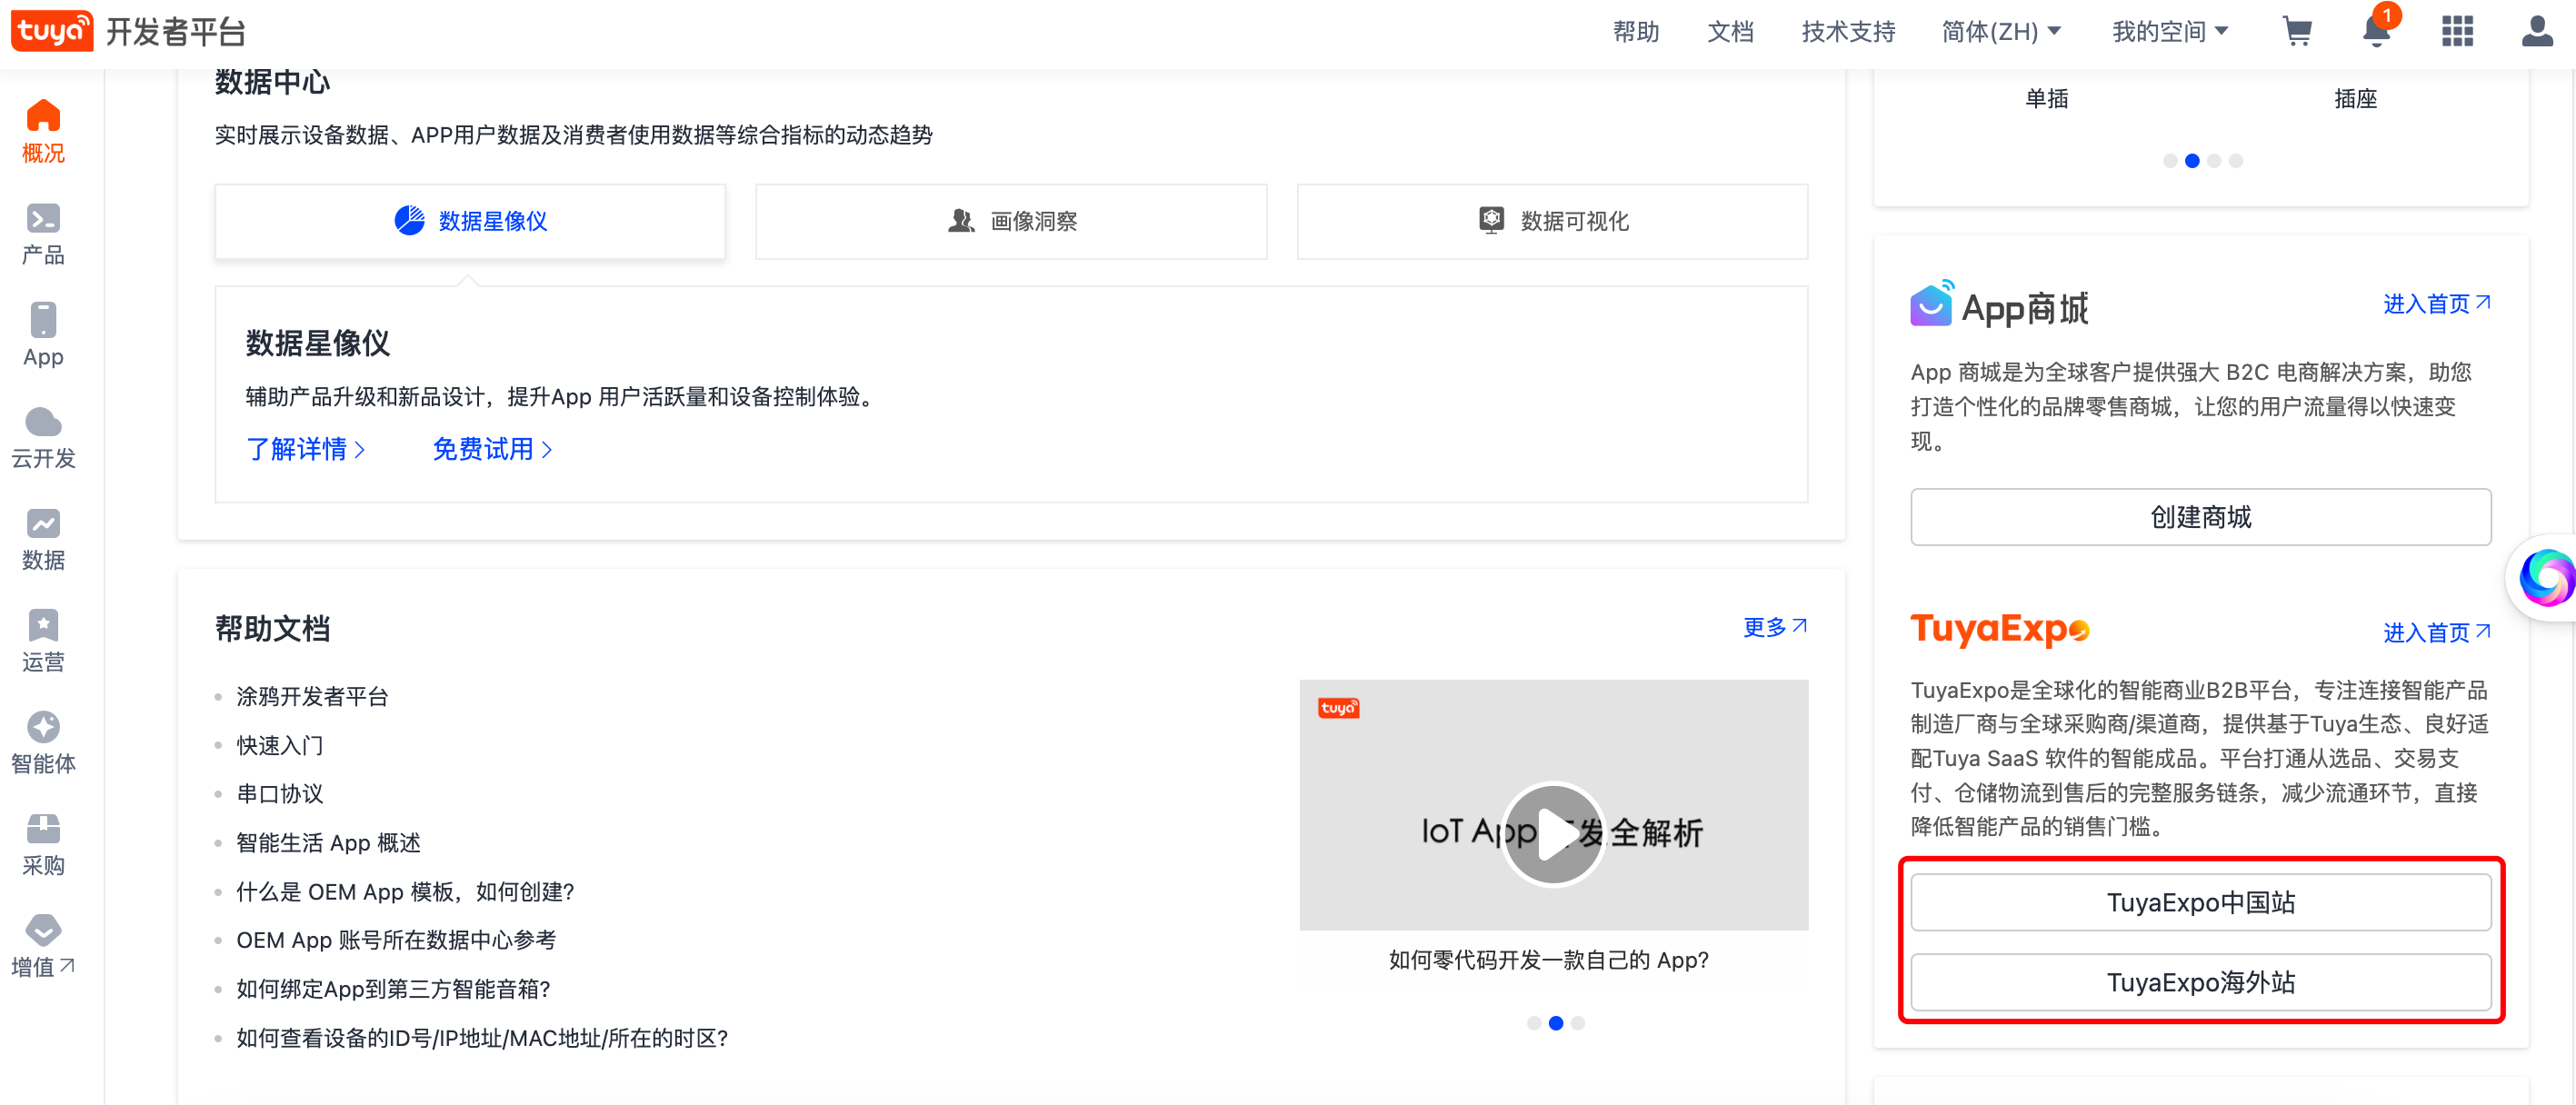Open 文档 in the top navigation
2576x1105 pixels.
click(1730, 31)
